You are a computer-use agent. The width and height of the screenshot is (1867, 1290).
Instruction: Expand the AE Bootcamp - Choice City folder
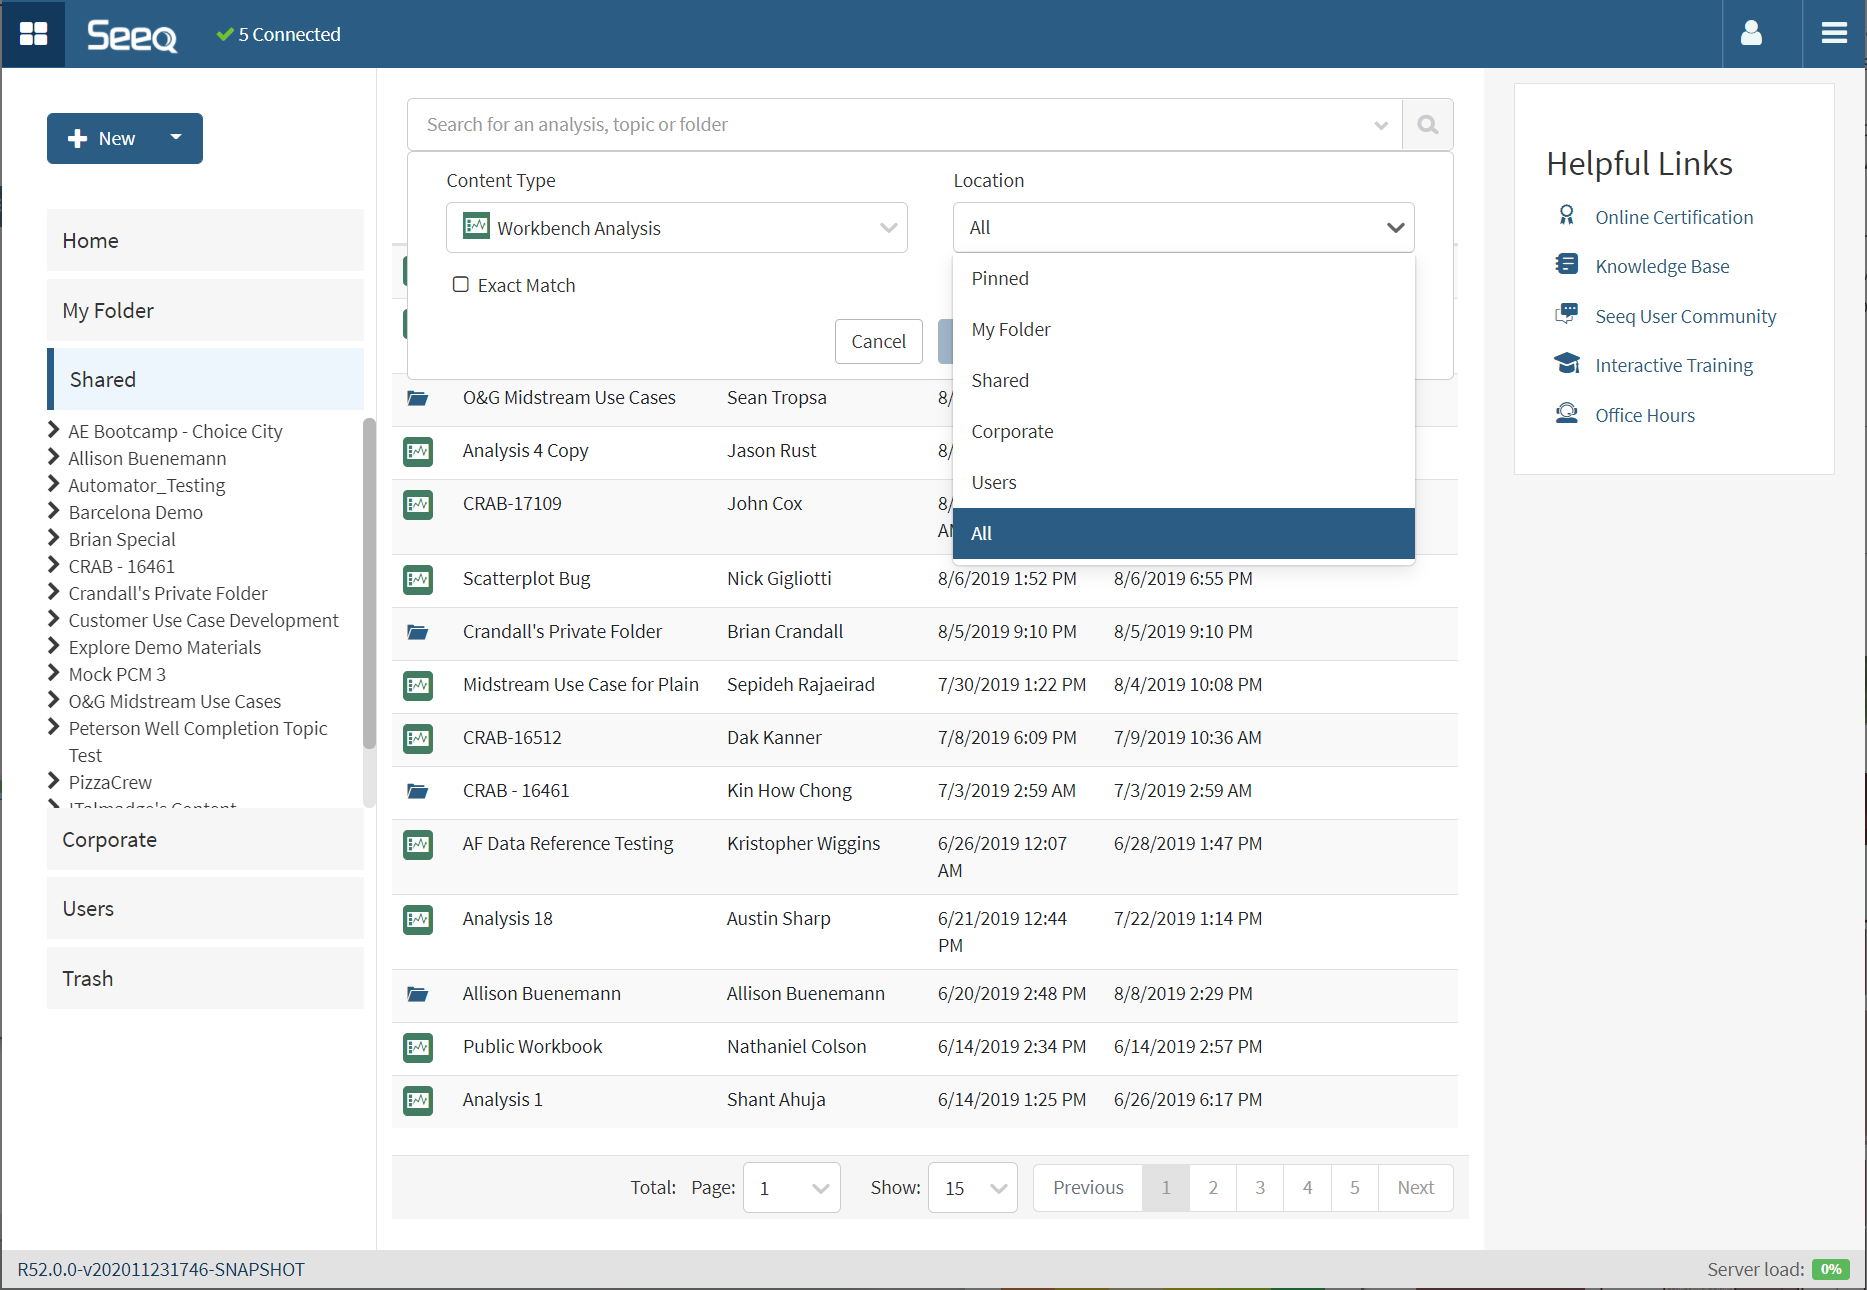(x=54, y=431)
